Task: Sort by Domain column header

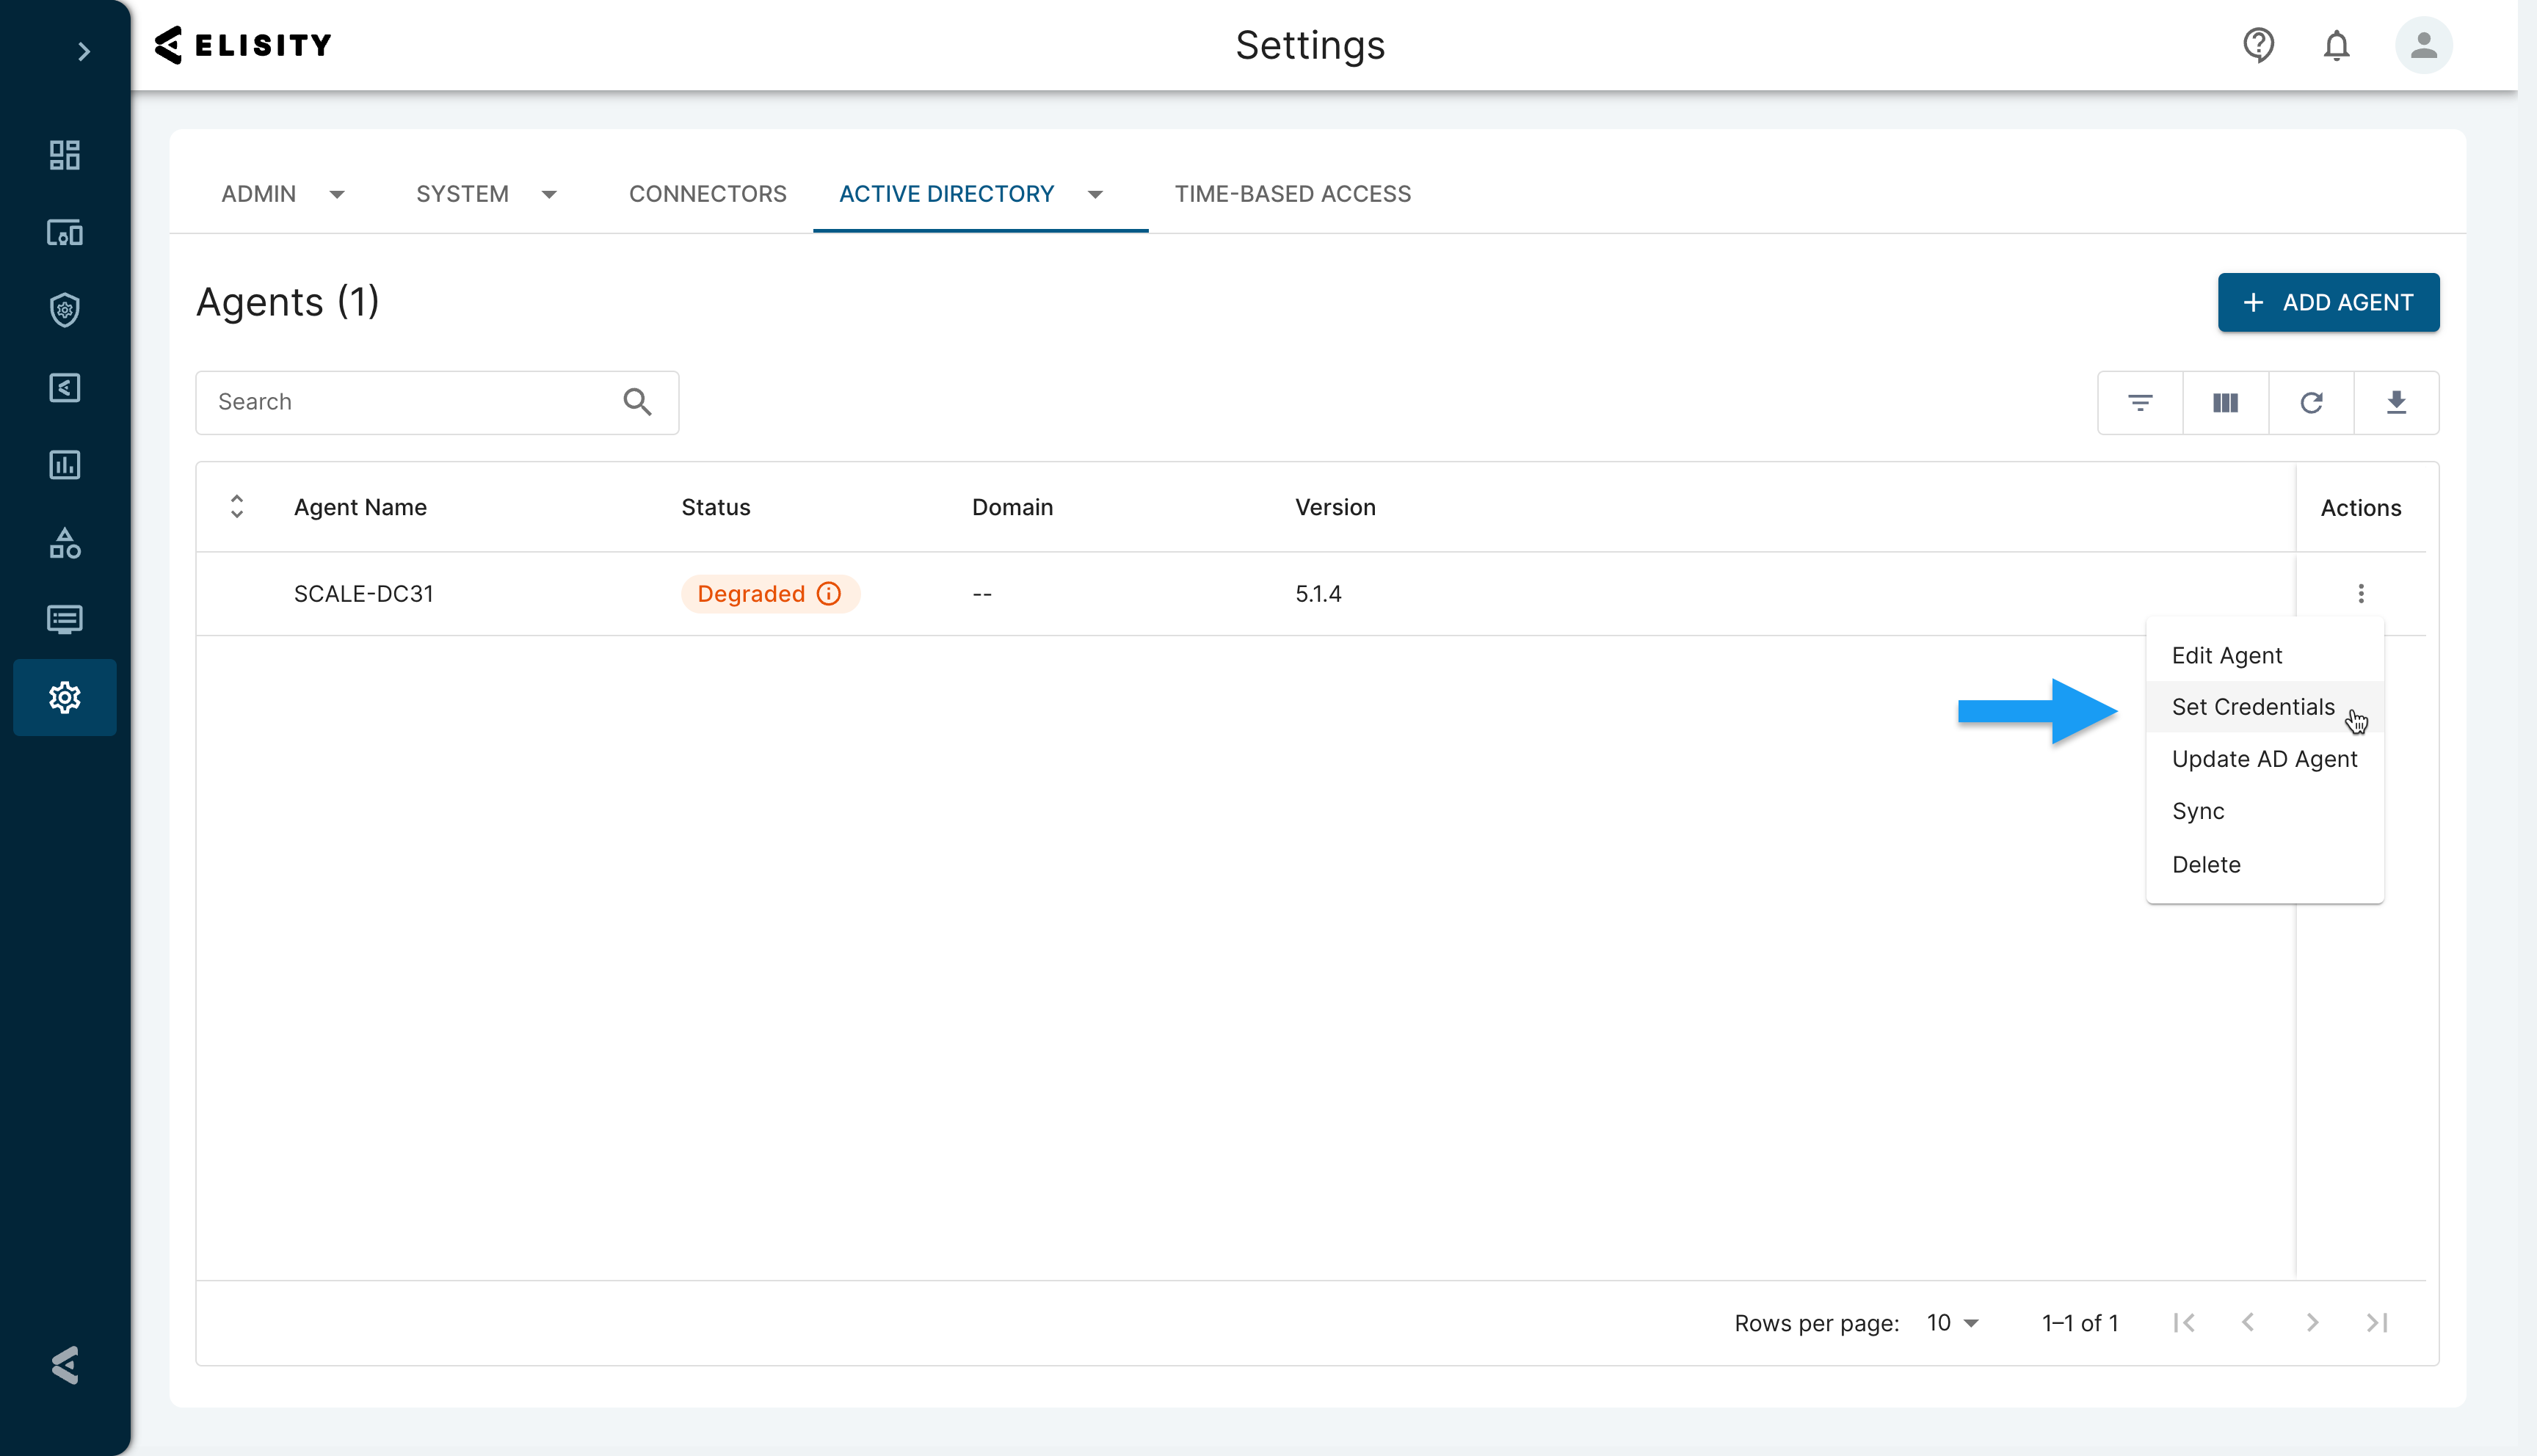Action: pos(1012,507)
